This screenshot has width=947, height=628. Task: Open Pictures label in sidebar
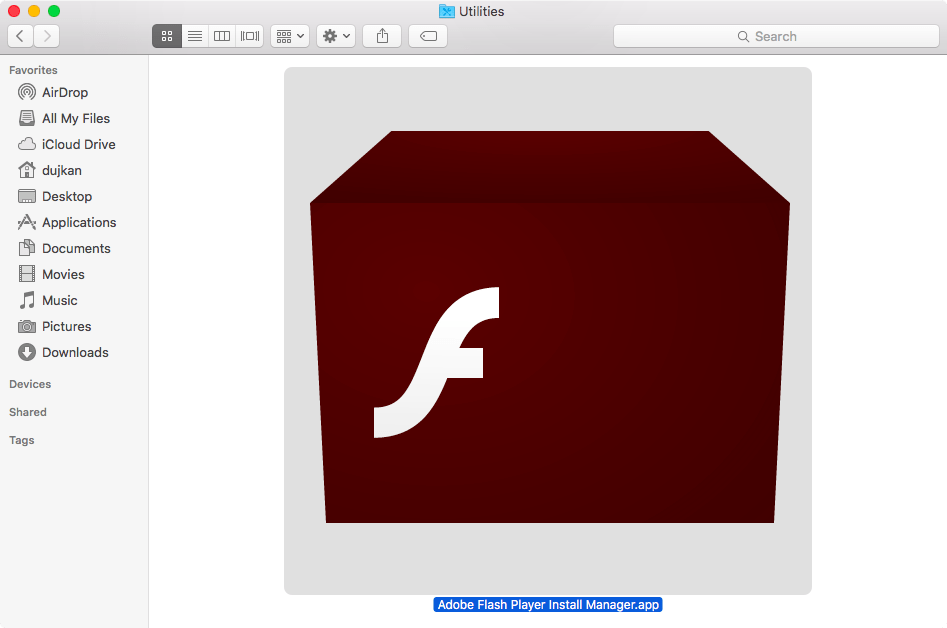coord(66,326)
